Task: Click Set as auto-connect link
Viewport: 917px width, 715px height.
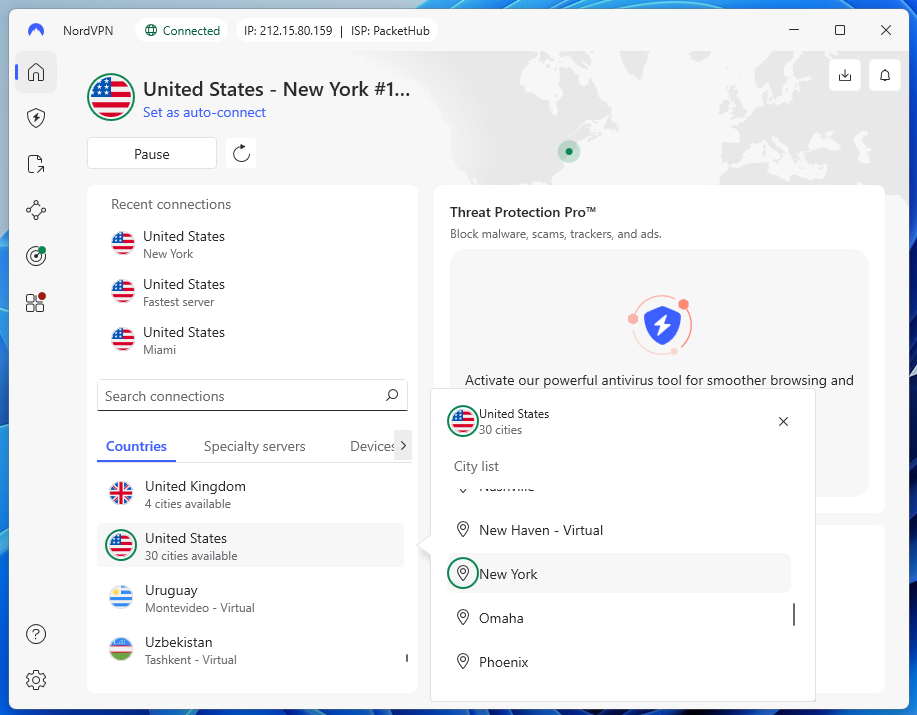Action: pos(204,112)
